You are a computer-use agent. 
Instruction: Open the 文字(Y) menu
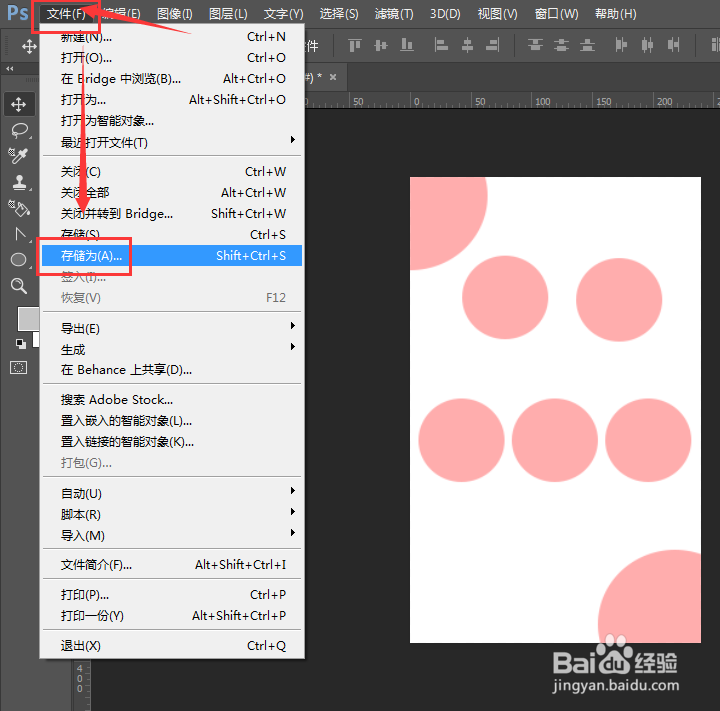(x=284, y=14)
